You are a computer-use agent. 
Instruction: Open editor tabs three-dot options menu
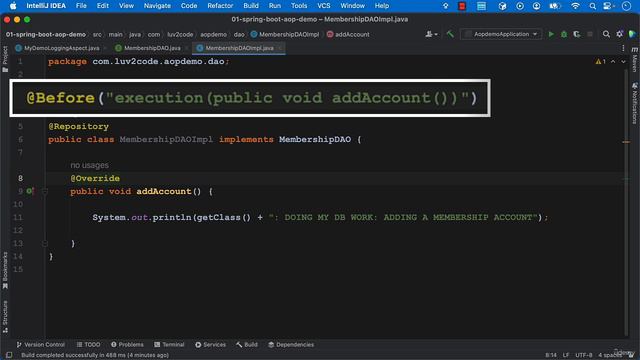click(x=623, y=48)
